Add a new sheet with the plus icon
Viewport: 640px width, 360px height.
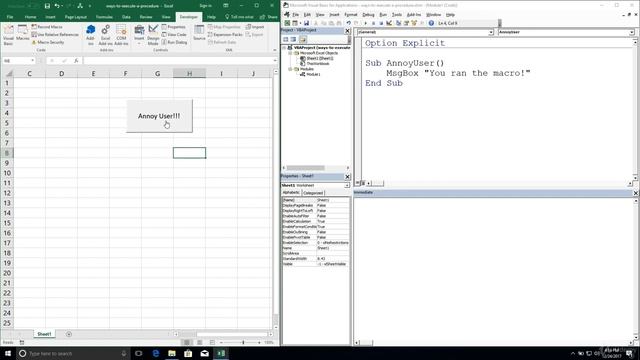(69, 334)
